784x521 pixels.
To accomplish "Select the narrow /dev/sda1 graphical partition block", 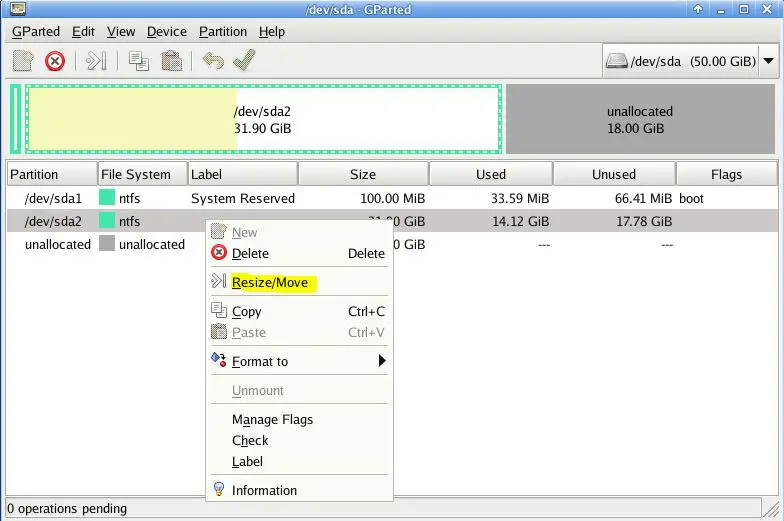I will click(x=16, y=119).
